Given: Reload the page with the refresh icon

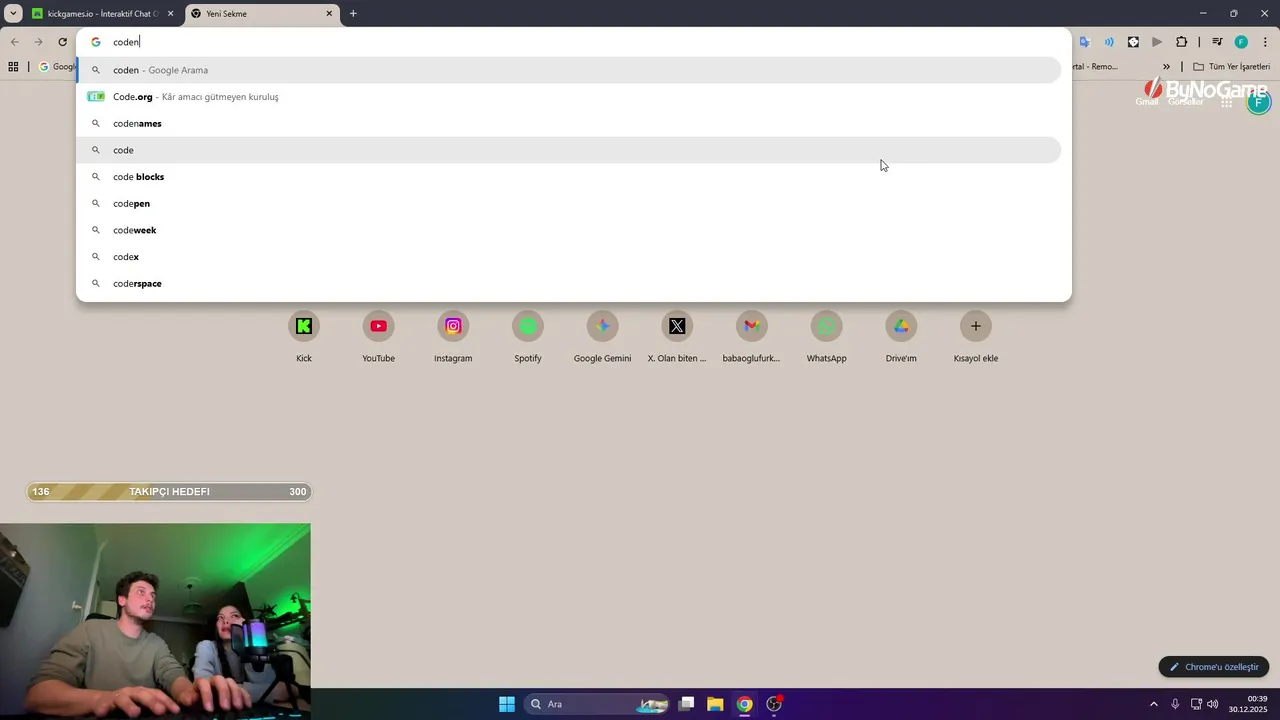Looking at the screenshot, I should 62,42.
